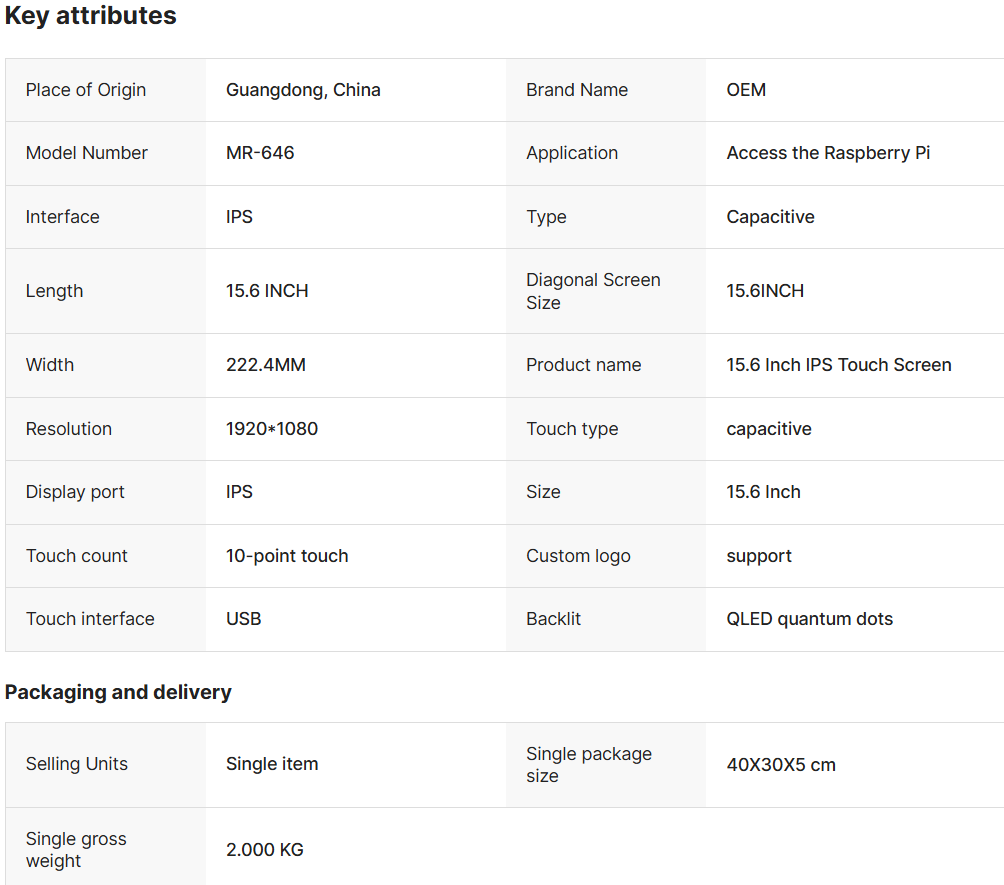The width and height of the screenshot is (1004, 885).
Task: Select the OEM brand name value
Action: [x=746, y=90]
